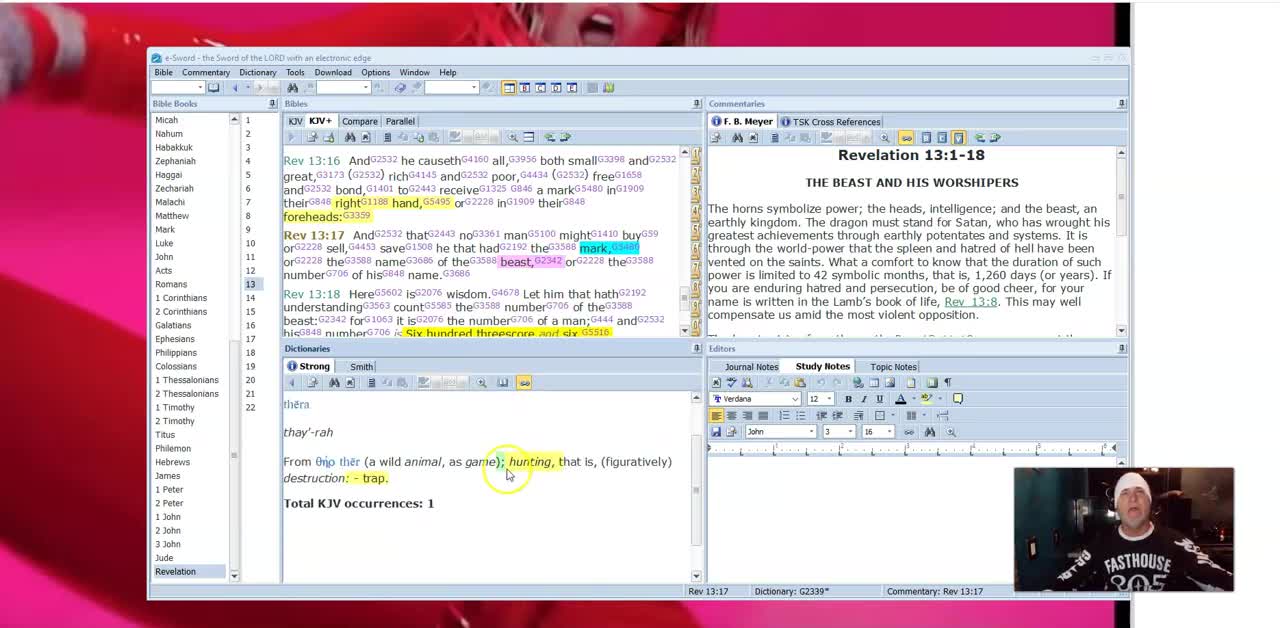The height and width of the screenshot is (628, 1280).
Task: Open the font color dropdown arrow
Action: (x=914, y=399)
